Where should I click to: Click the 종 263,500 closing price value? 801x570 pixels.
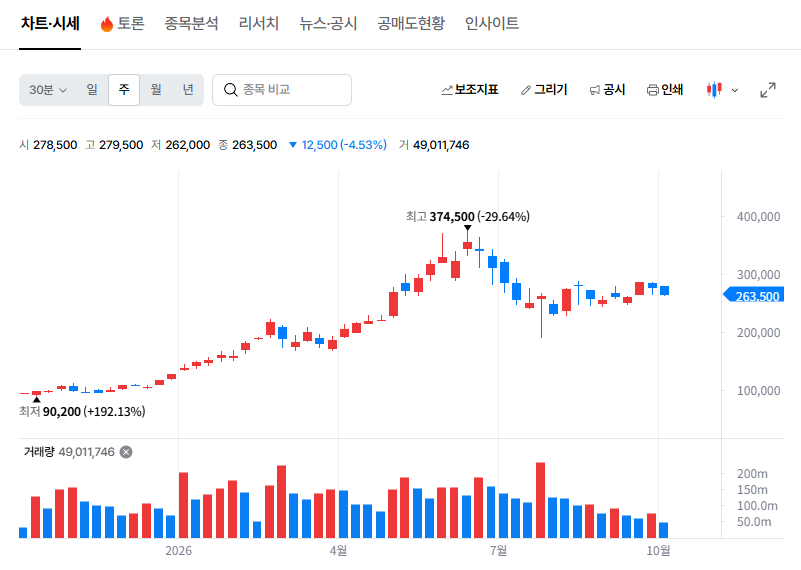tap(247, 145)
